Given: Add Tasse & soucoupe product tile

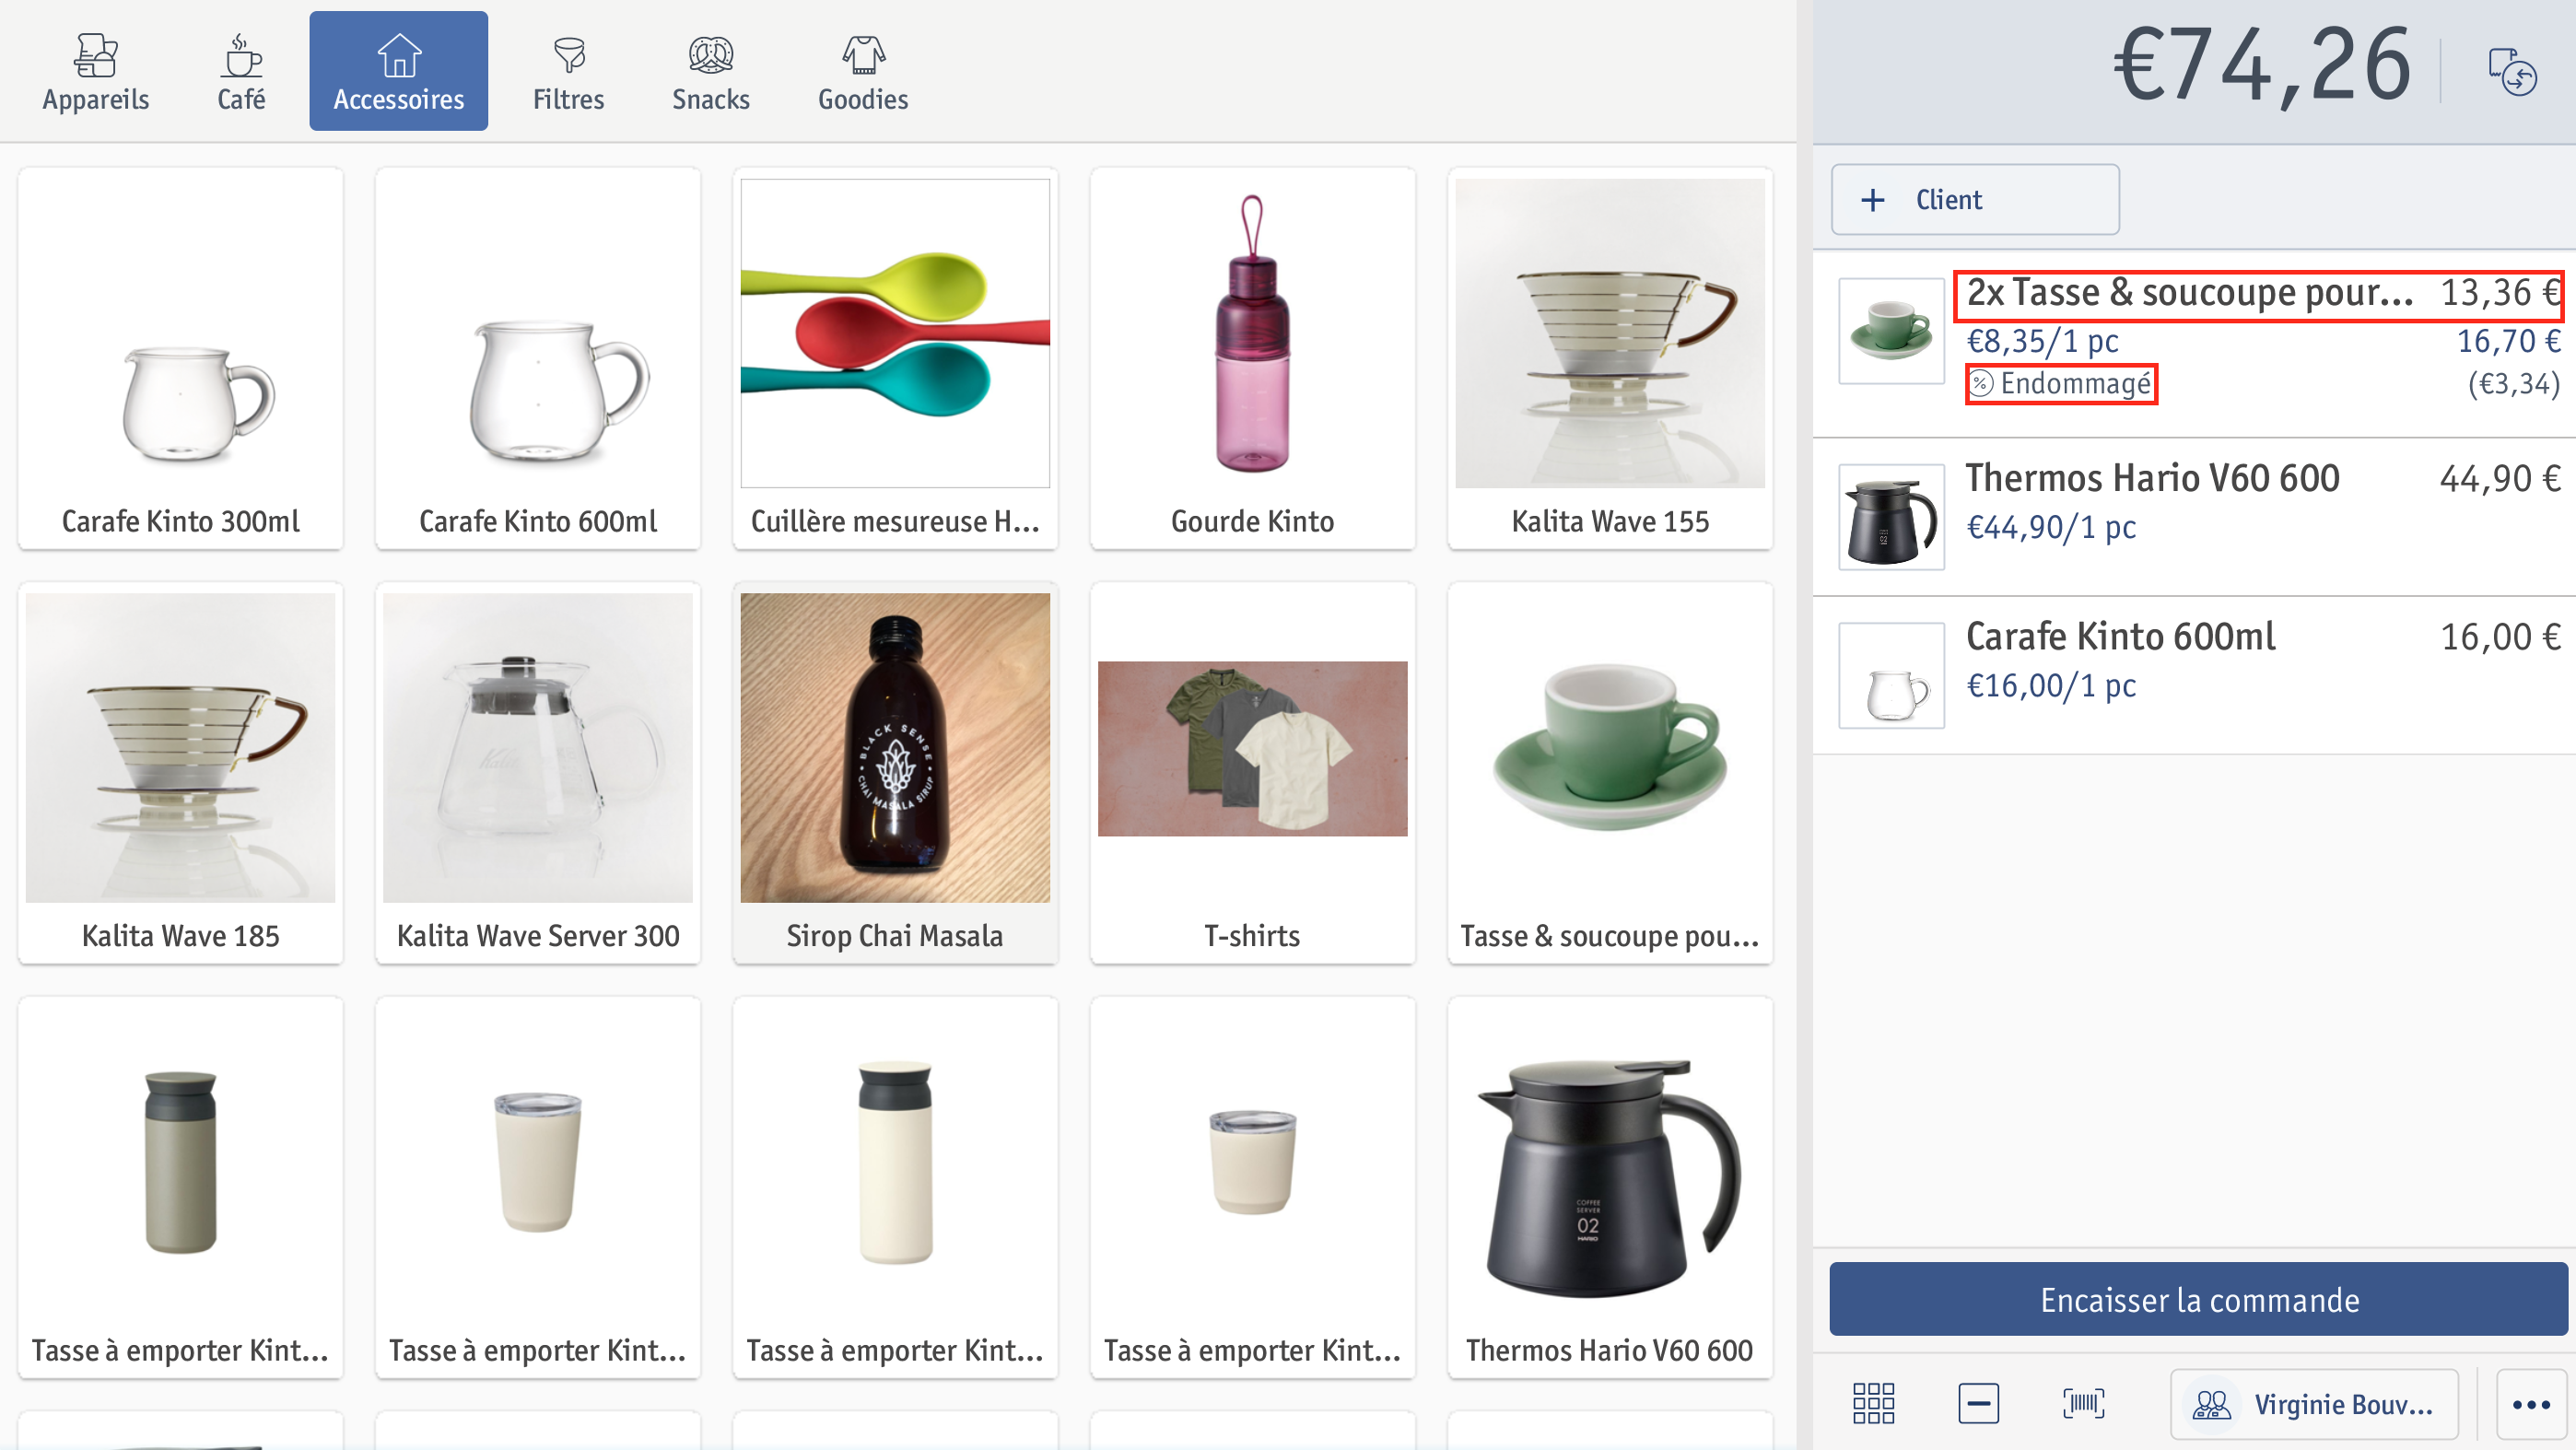Looking at the screenshot, I should point(1610,773).
